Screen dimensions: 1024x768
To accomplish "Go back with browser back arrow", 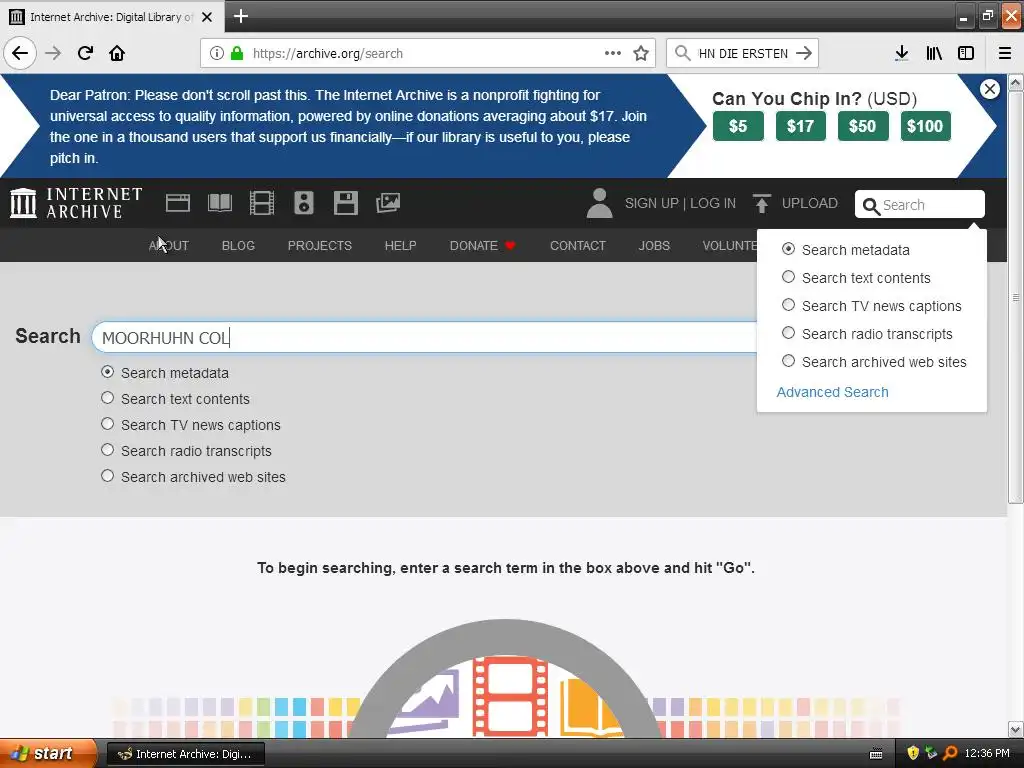I will [x=20, y=53].
